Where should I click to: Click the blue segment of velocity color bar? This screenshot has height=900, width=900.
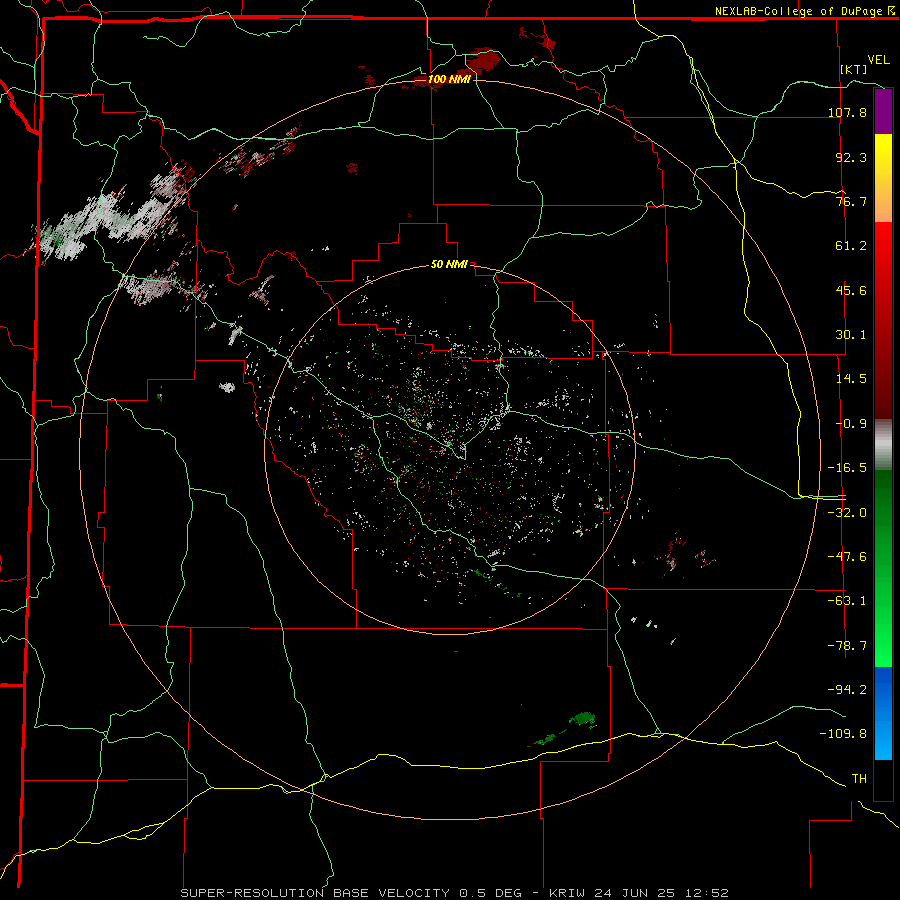pyautogui.click(x=883, y=713)
